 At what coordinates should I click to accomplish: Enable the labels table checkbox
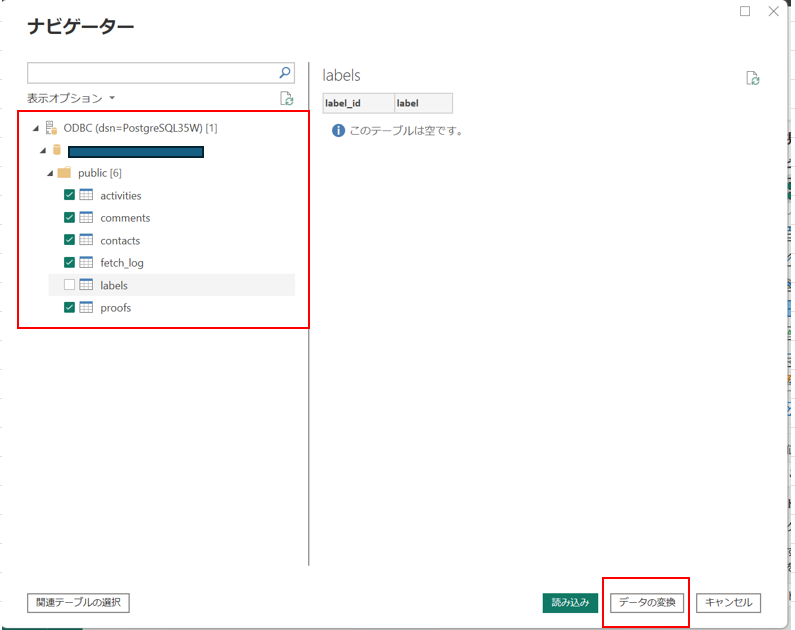(69, 285)
